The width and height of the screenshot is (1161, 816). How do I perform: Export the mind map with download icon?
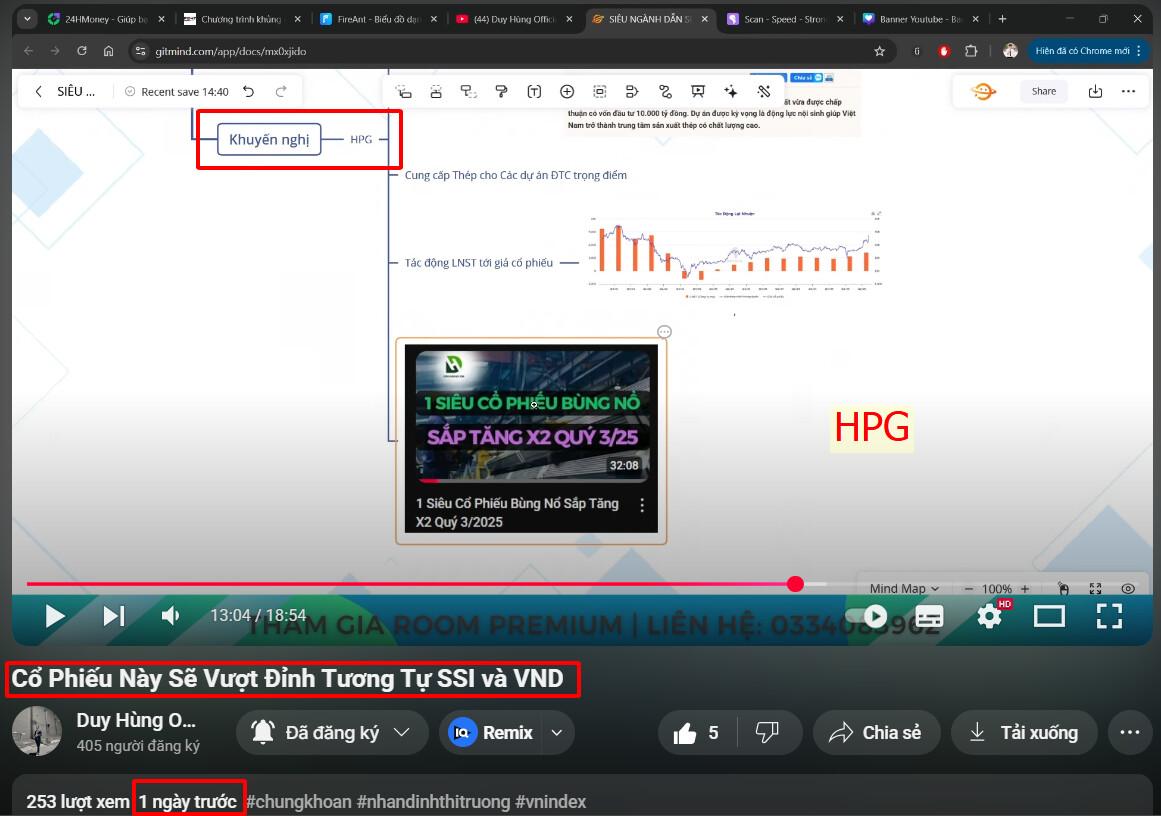point(1095,92)
